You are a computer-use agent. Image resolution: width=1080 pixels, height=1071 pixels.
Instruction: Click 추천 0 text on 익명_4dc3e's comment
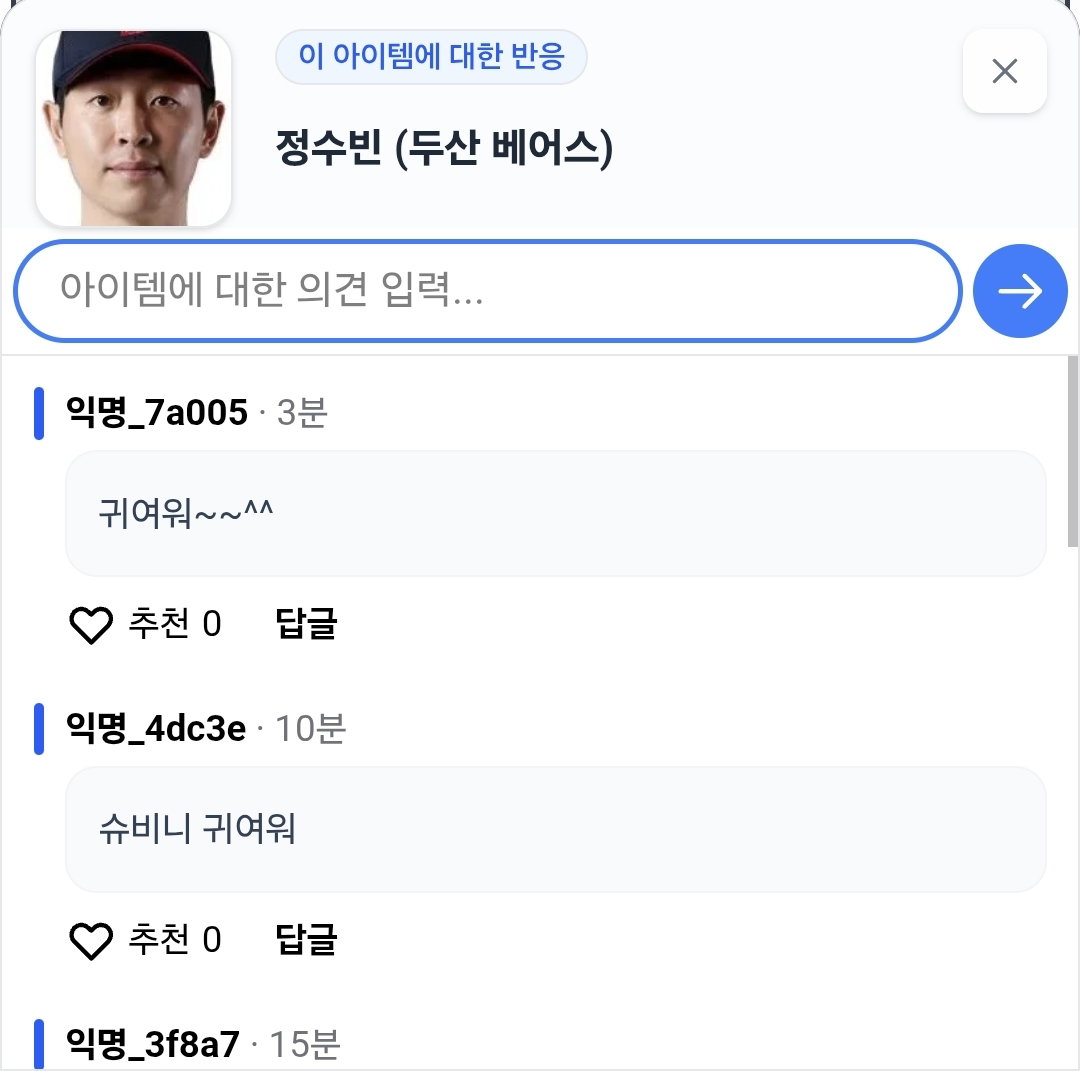(x=175, y=939)
